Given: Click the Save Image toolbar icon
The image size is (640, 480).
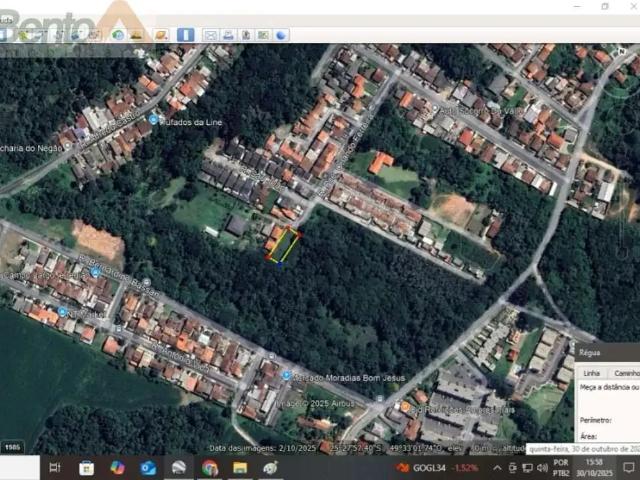Looking at the screenshot, I should coord(246,36).
